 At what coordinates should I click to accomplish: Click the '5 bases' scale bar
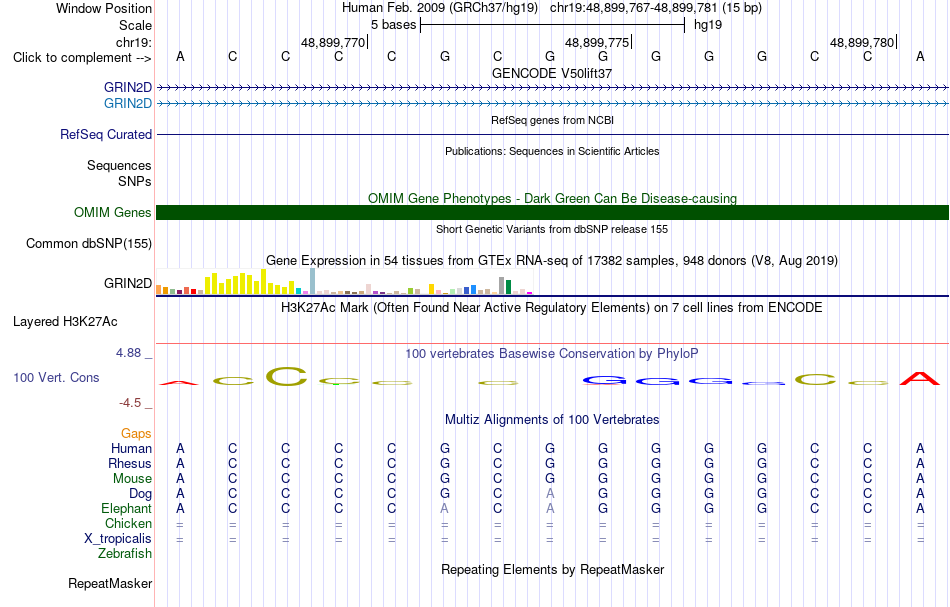click(x=552, y=25)
